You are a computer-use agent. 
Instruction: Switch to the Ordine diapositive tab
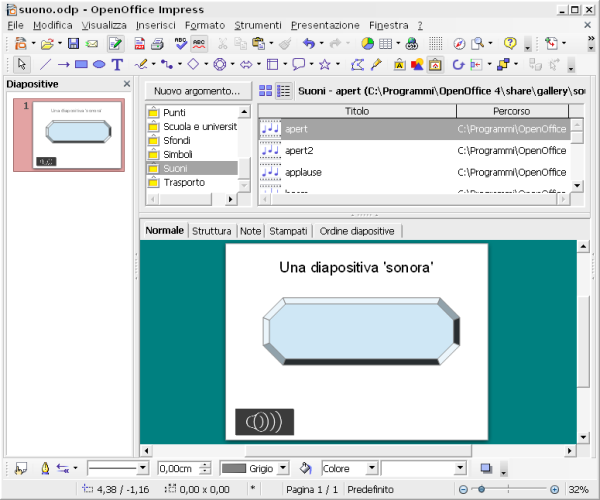(358, 231)
